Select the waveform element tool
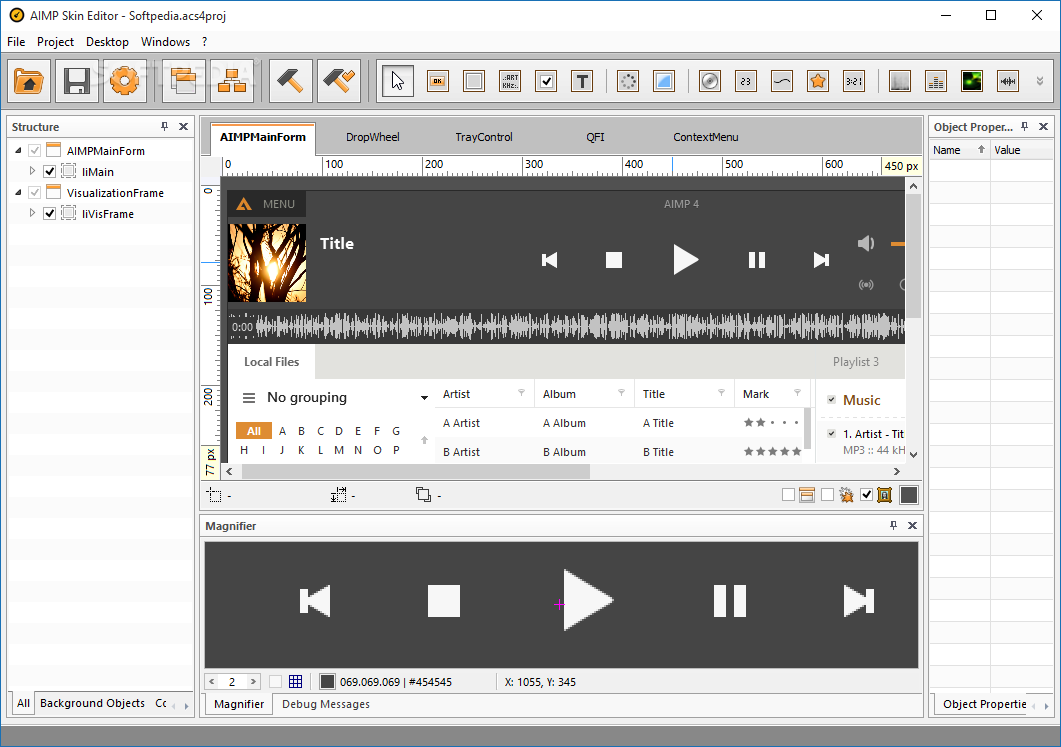 (x=1008, y=82)
